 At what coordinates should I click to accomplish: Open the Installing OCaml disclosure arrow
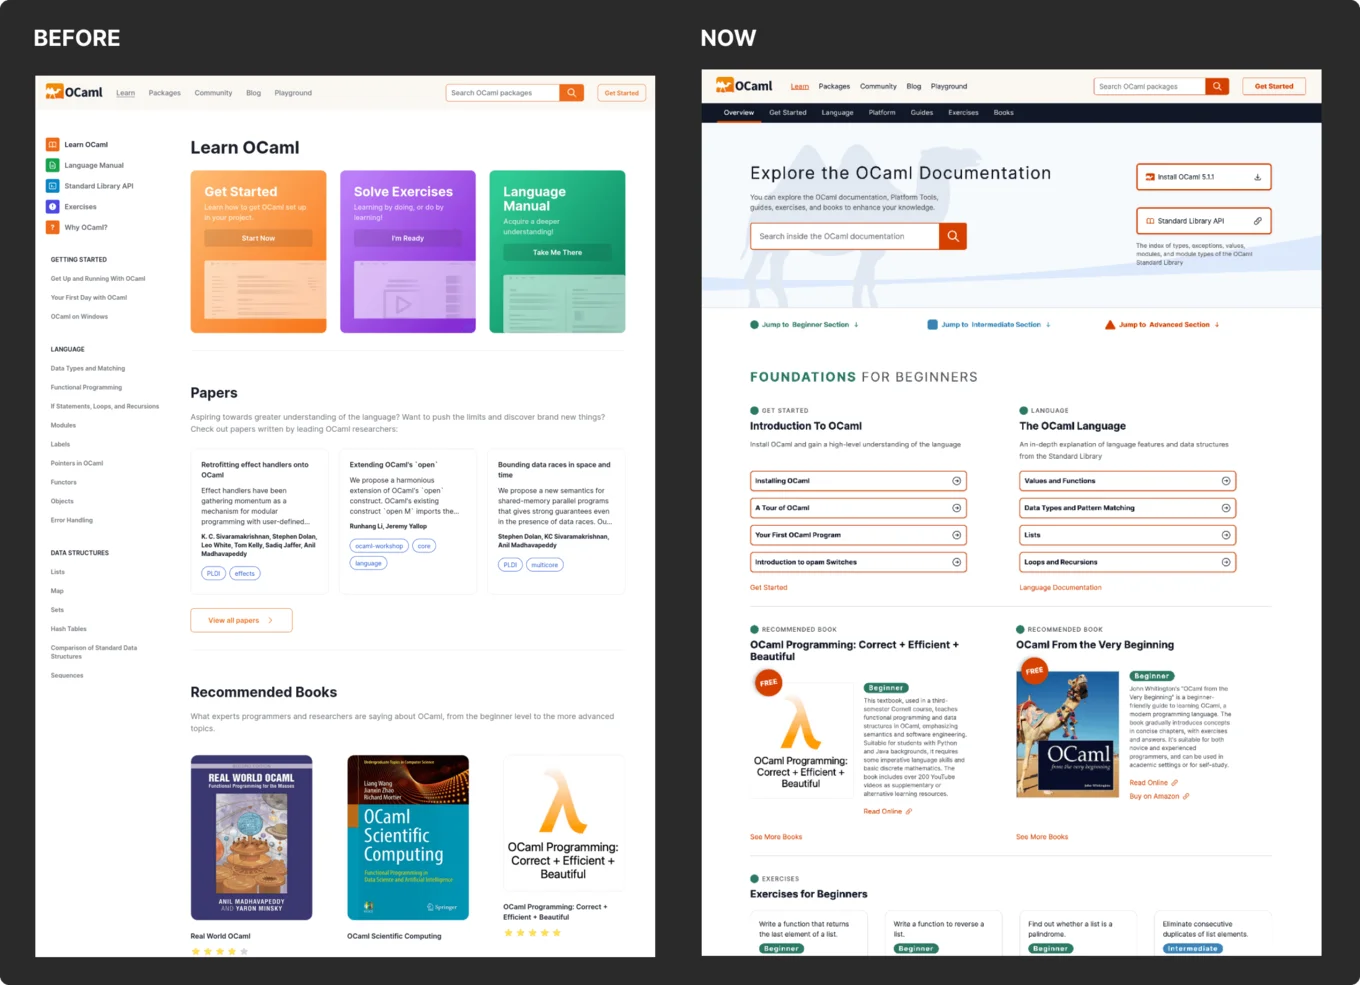[x=955, y=480]
